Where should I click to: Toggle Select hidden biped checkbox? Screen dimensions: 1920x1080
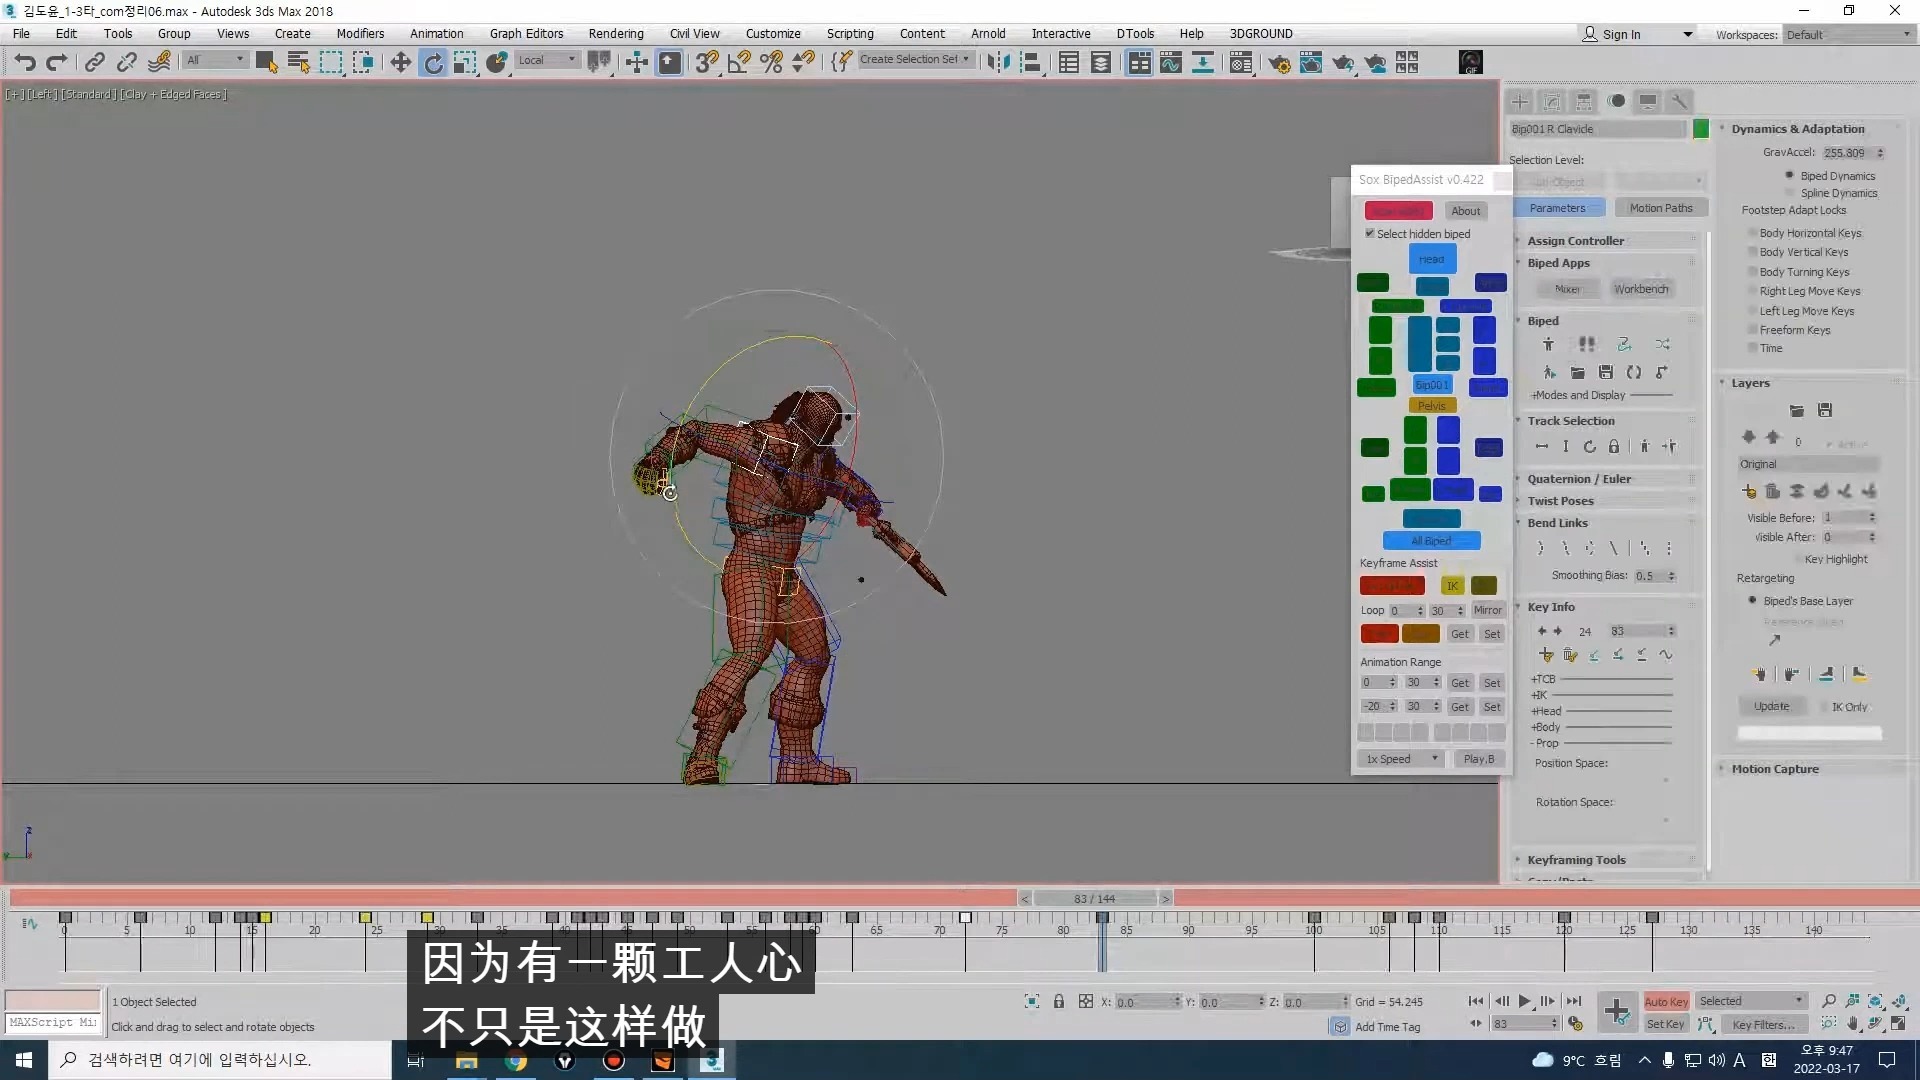click(x=1370, y=234)
